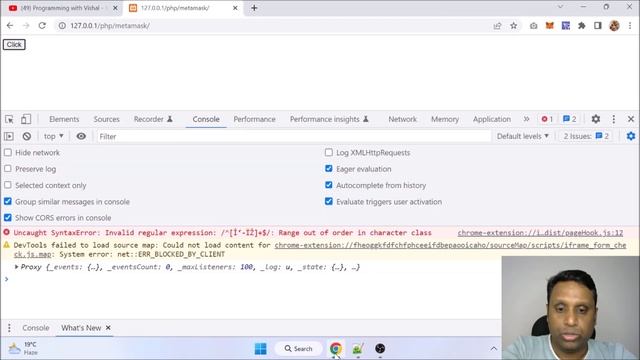The image size is (640, 360).
Task: Open the pageHook.js:12 source link
Action: [x=540, y=233]
